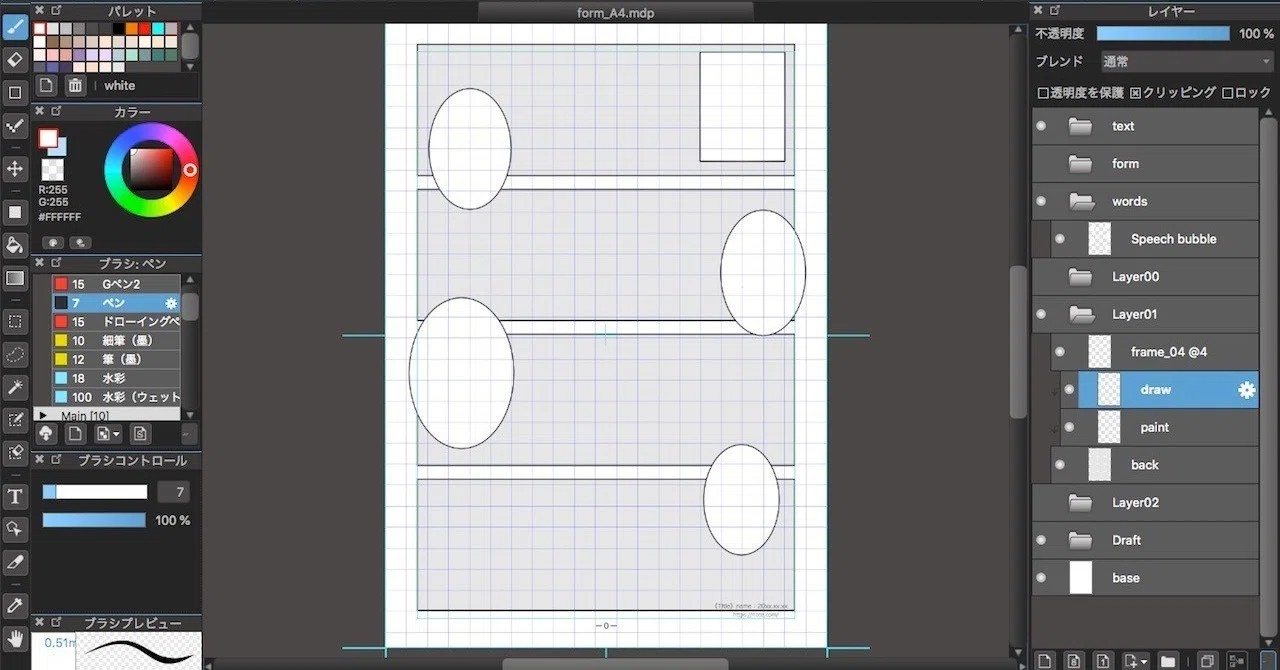Select the Bucket fill tool
The height and width of the screenshot is (670, 1280).
click(15, 245)
